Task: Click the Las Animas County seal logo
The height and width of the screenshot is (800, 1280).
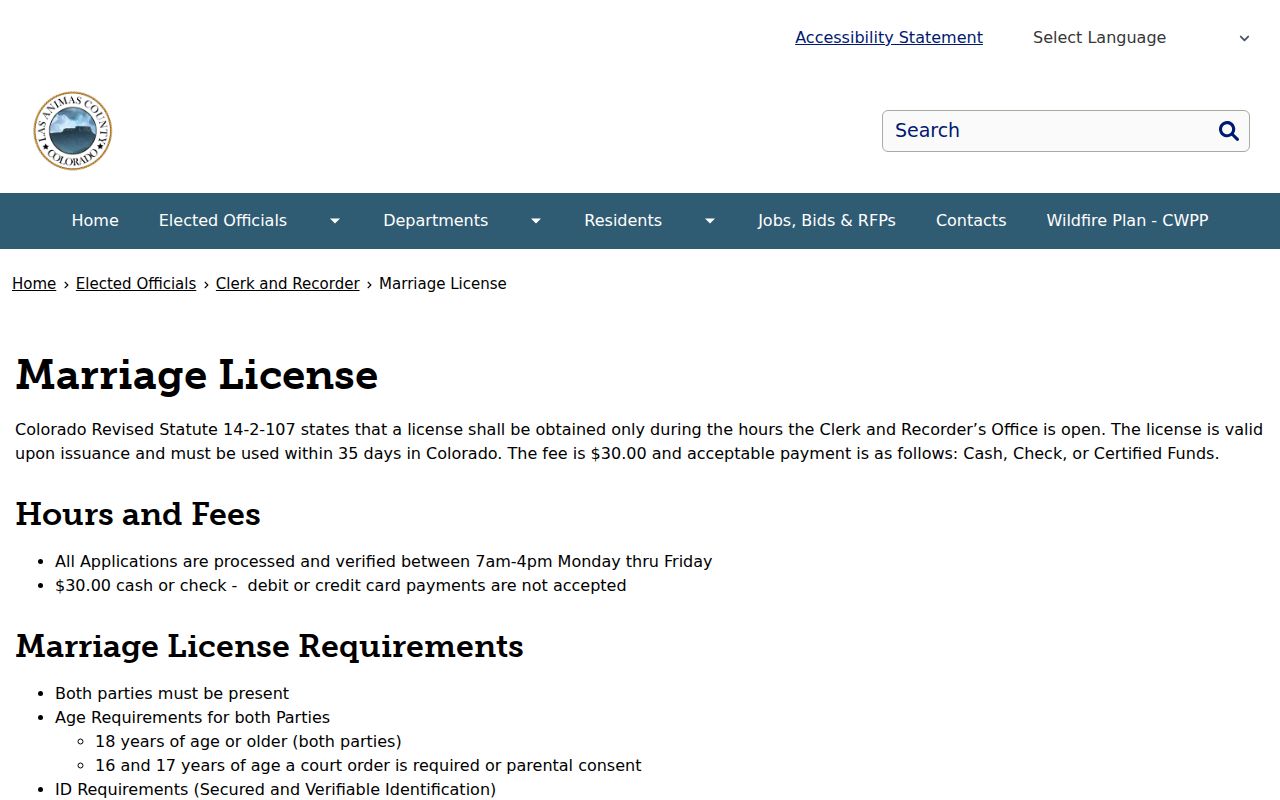Action: click(72, 131)
